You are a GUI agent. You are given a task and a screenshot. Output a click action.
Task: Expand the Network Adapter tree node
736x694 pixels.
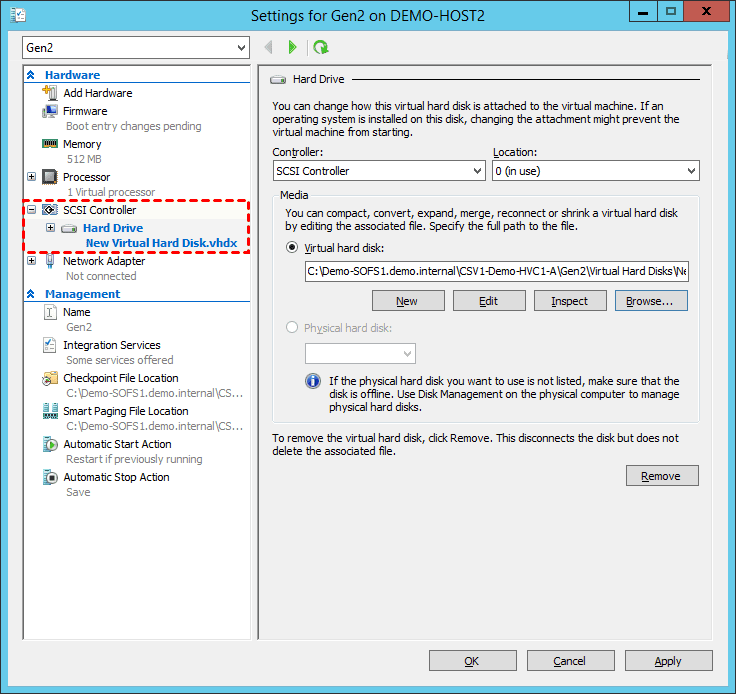(31, 260)
